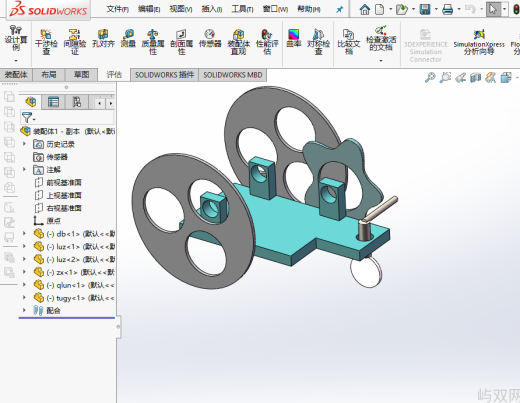Open a file with the Open icon

(402, 9)
